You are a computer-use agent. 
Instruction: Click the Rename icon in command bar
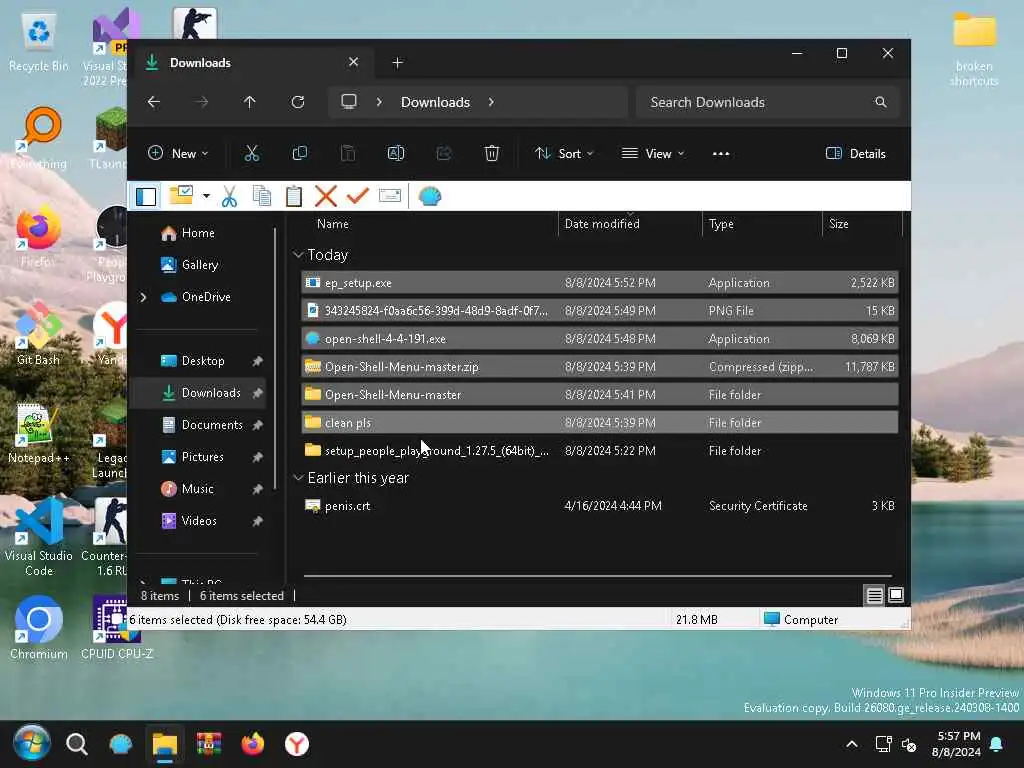click(396, 153)
